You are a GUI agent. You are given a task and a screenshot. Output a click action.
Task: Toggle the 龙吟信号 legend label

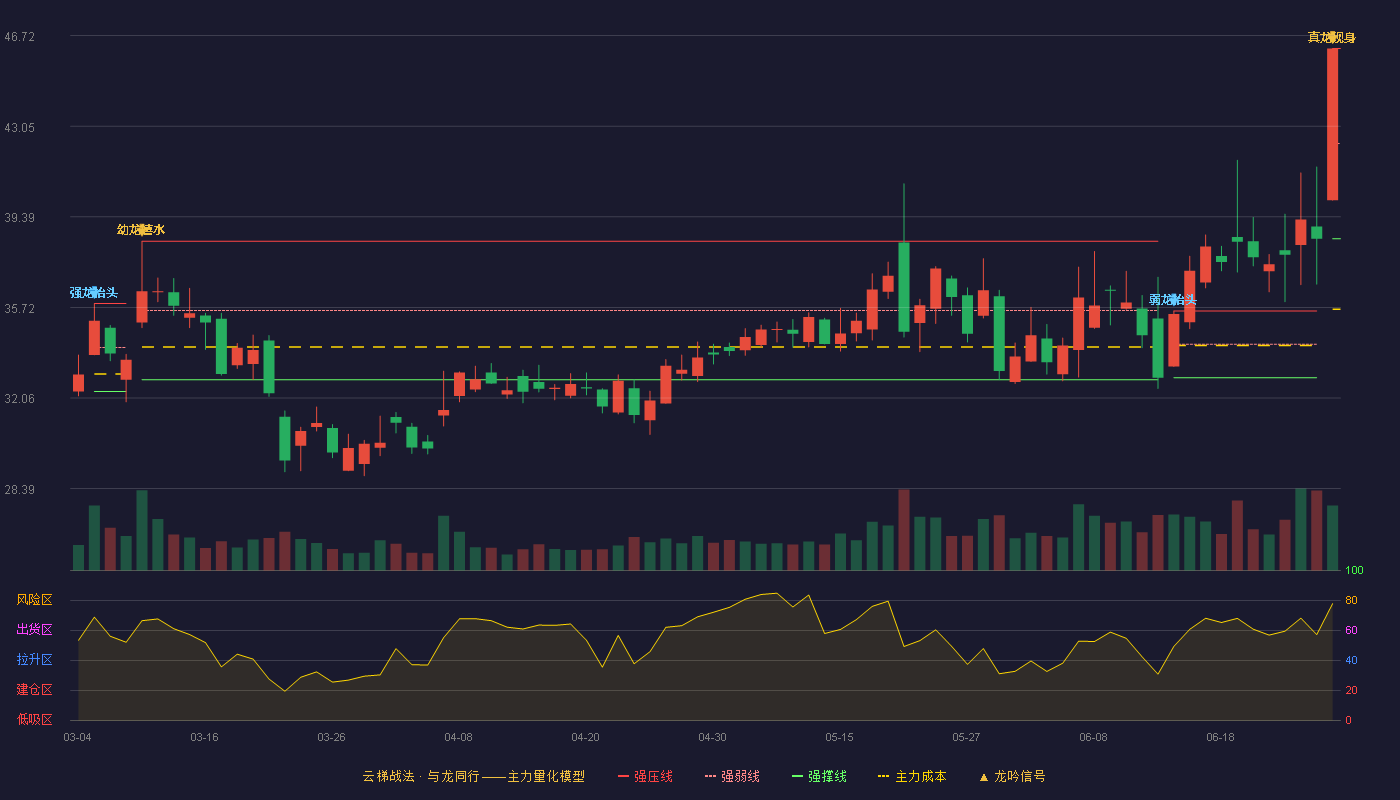(1020, 776)
